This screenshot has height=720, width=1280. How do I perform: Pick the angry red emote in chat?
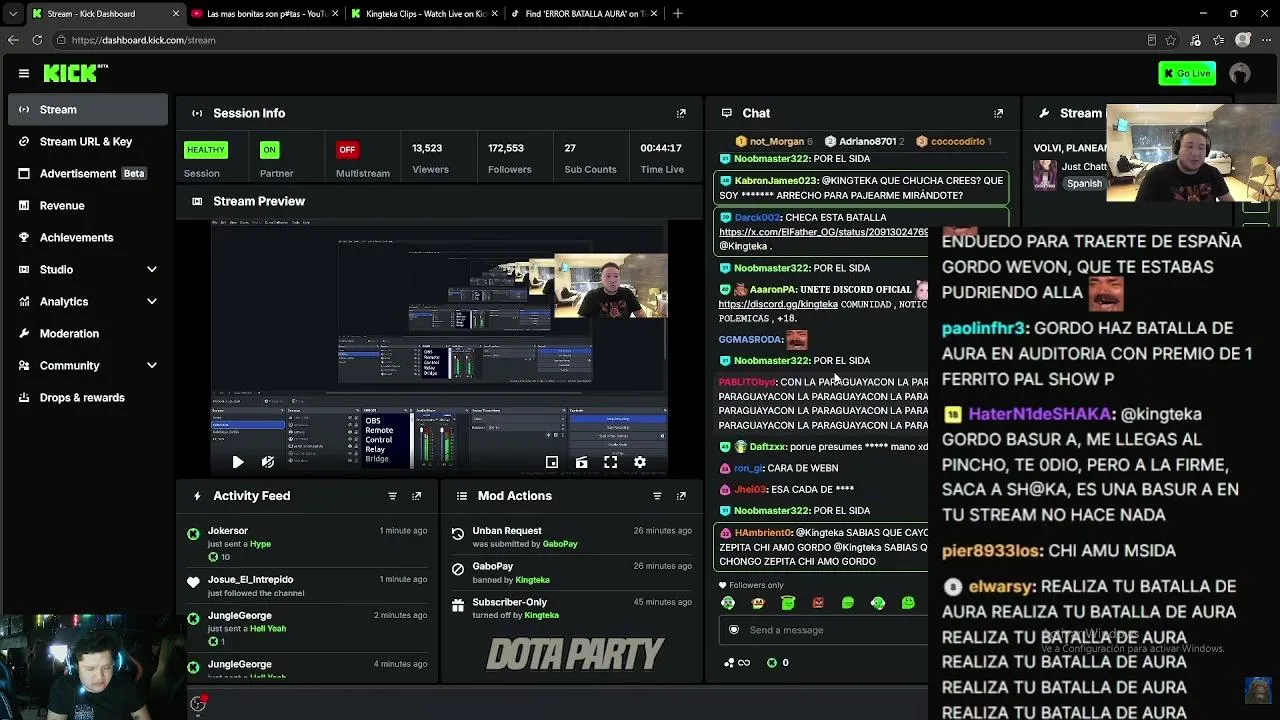[x=818, y=603]
